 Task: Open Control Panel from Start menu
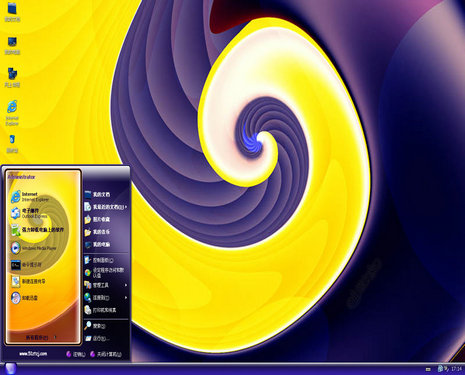[x=99, y=260]
